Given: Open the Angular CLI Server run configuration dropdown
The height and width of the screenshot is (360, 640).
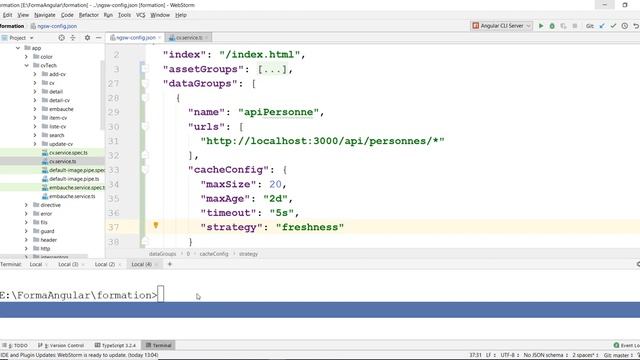Looking at the screenshot, I should [502, 26].
